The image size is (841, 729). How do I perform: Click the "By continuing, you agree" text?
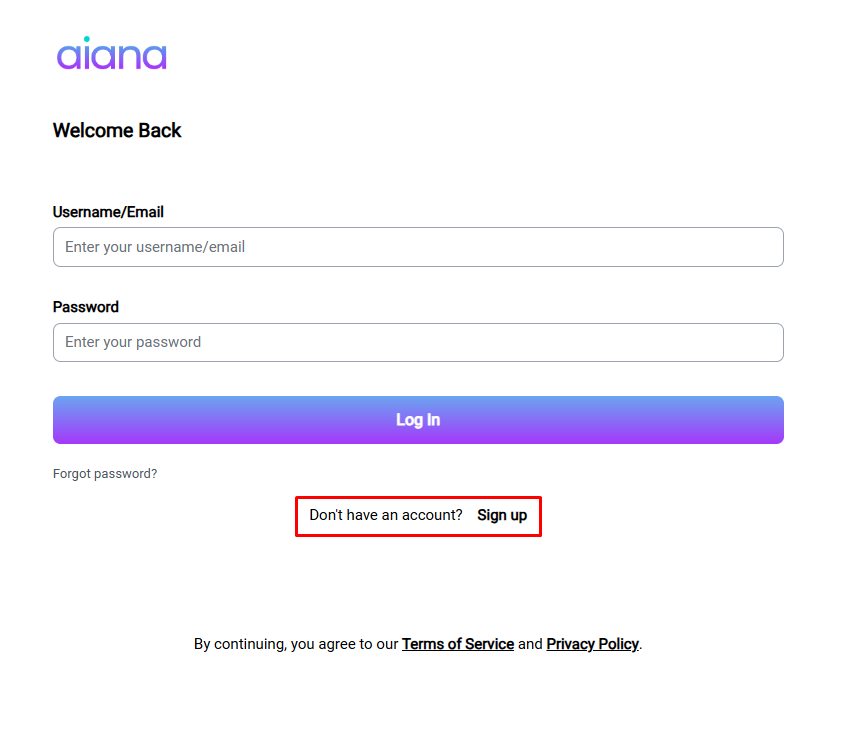277,644
